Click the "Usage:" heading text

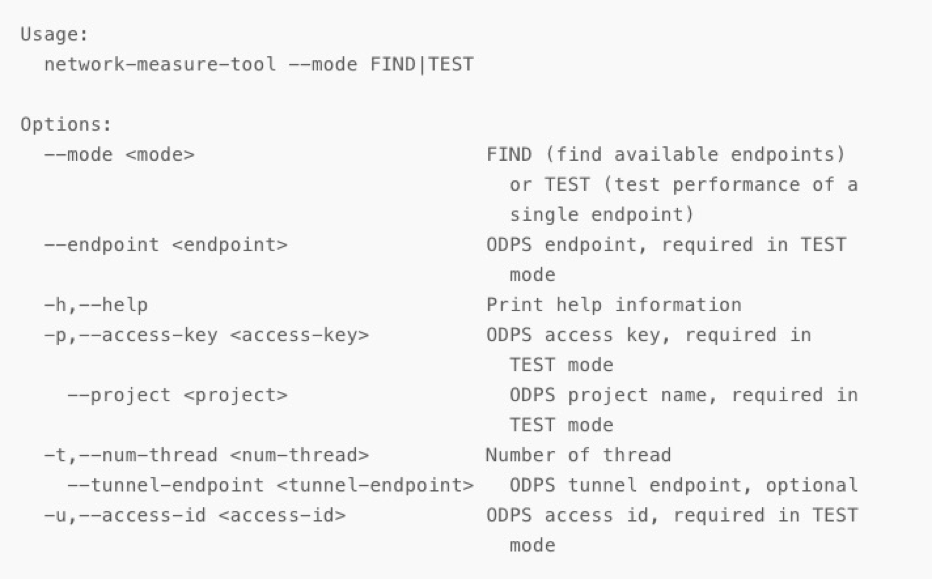pos(54,34)
